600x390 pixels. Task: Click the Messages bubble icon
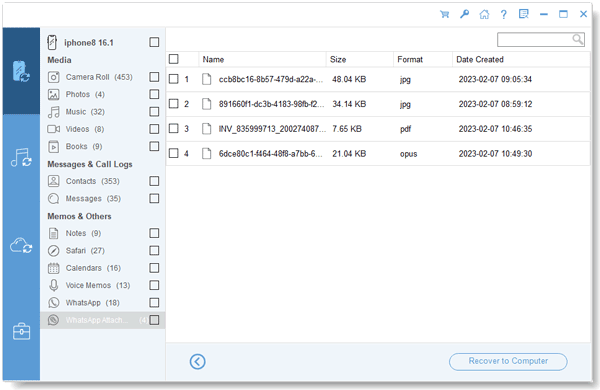coord(54,199)
